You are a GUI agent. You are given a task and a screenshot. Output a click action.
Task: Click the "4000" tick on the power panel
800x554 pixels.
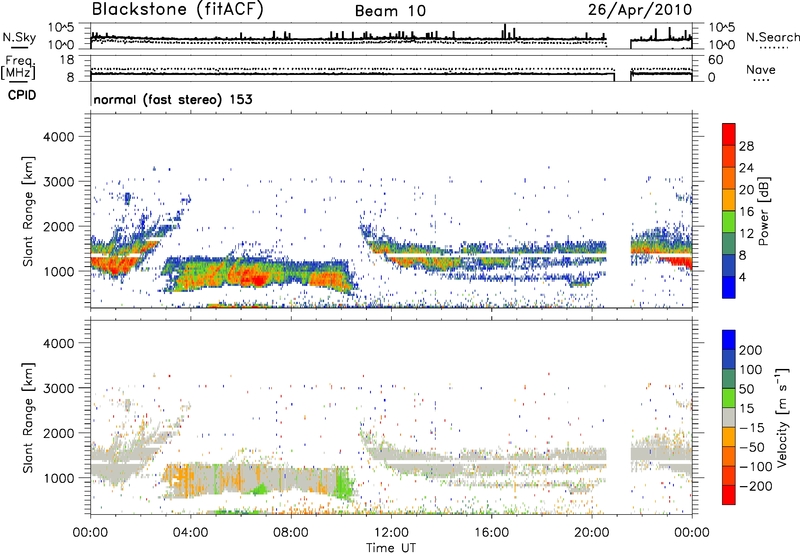pyautogui.click(x=58, y=137)
